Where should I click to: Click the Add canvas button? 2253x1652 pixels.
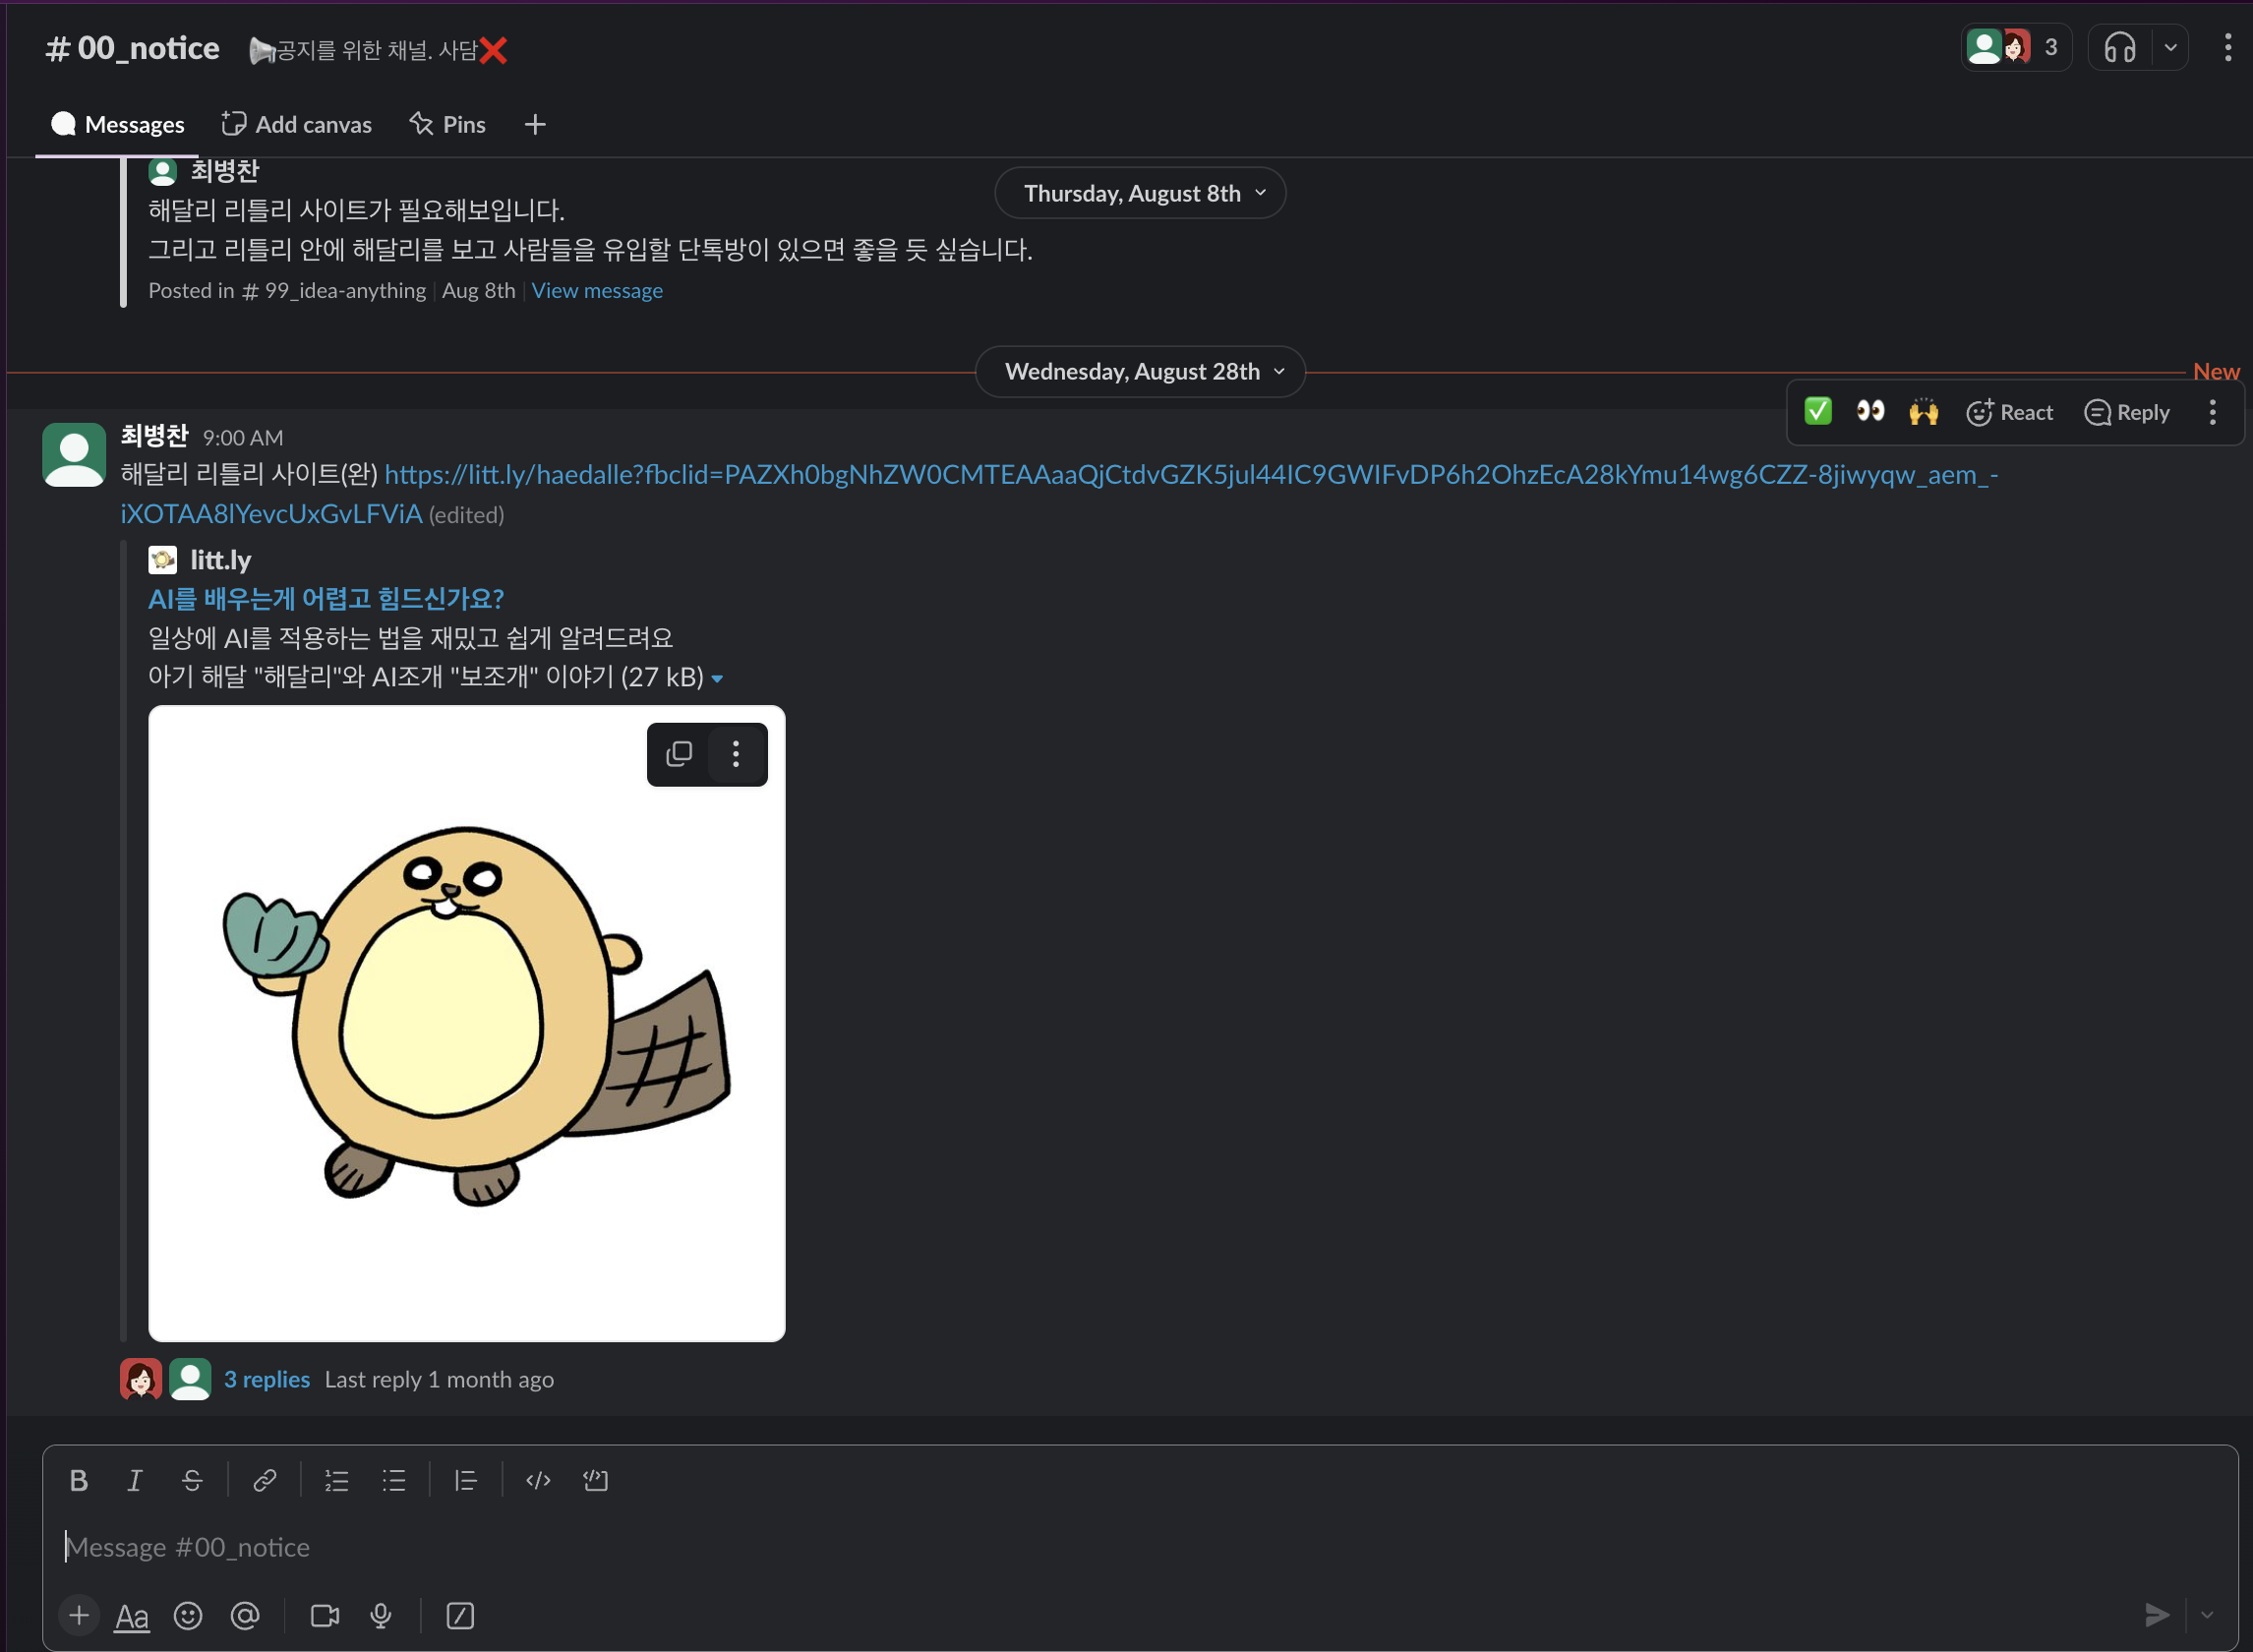[x=296, y=123]
